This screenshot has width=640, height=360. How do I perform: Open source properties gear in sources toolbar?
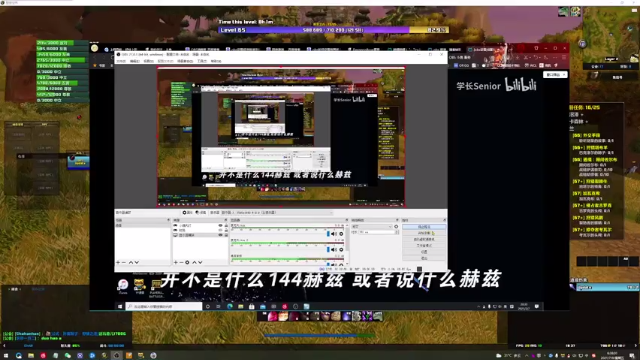[187, 262]
